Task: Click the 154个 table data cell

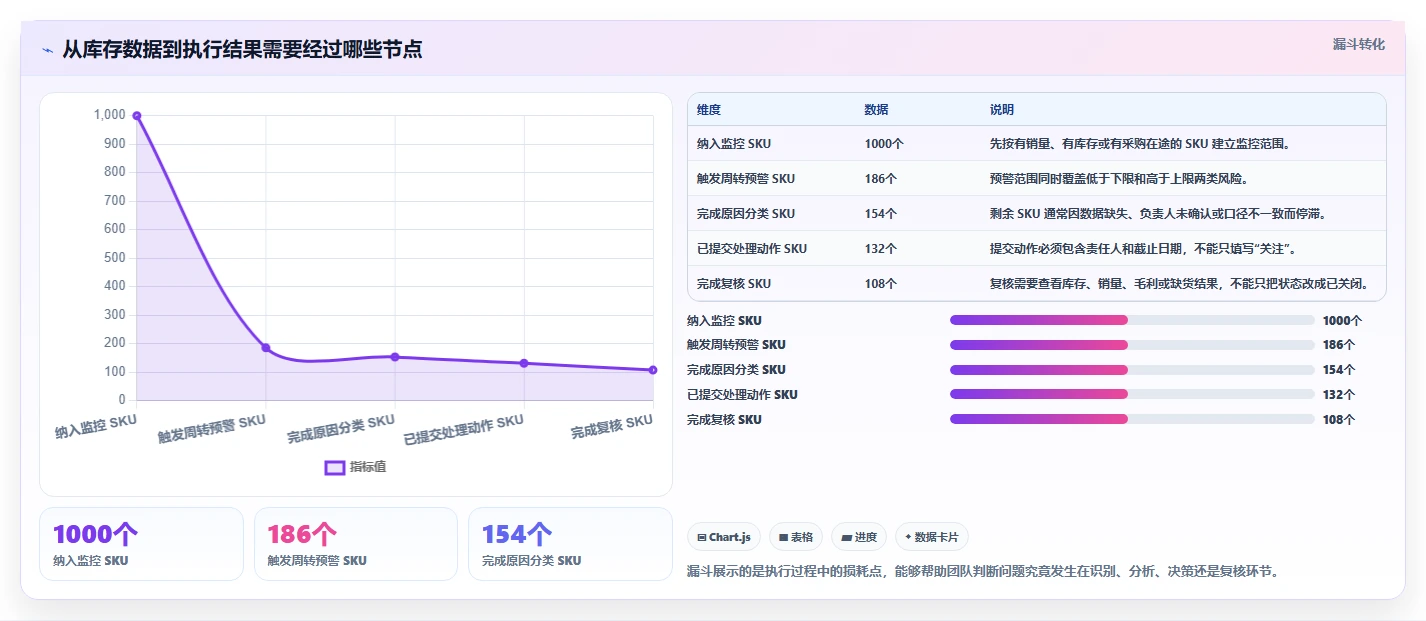Action: (x=881, y=214)
